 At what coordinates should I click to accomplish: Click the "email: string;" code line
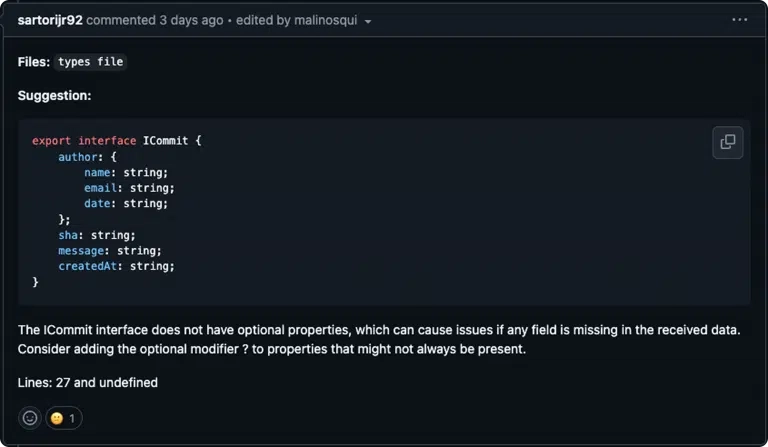(129, 188)
